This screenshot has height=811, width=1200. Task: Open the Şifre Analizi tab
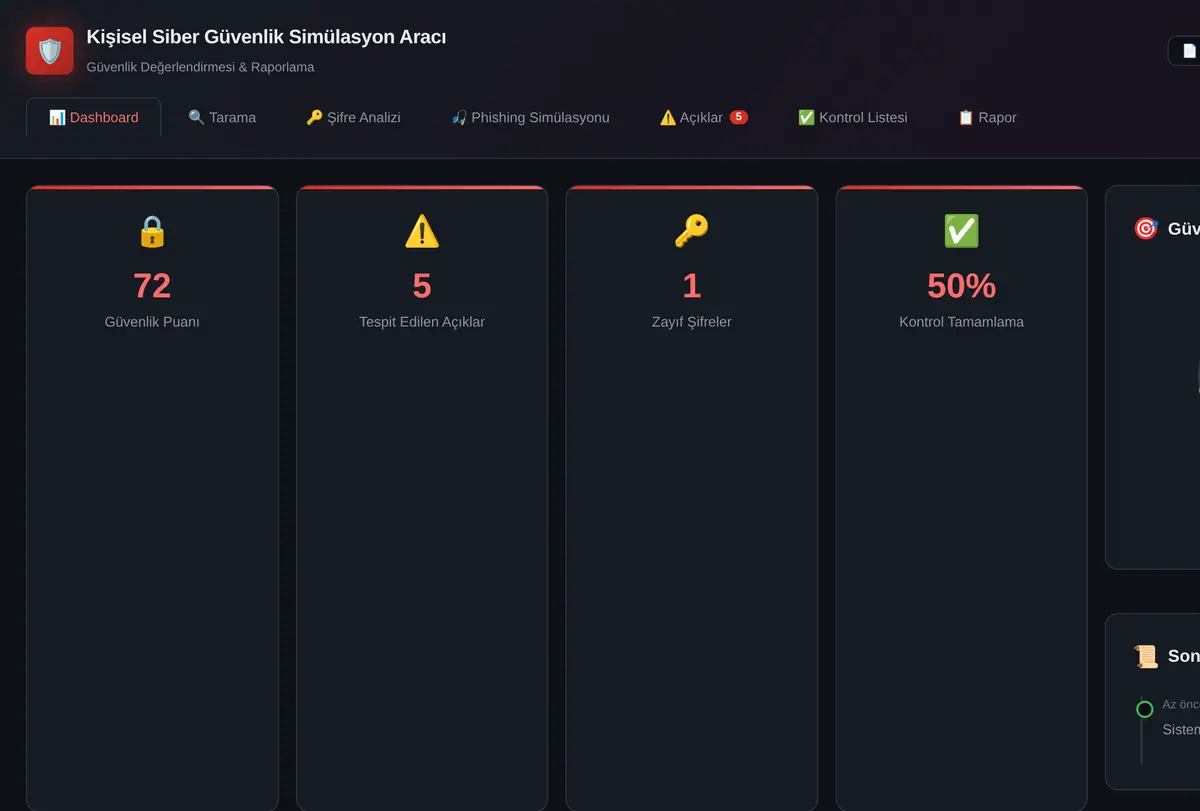point(353,117)
